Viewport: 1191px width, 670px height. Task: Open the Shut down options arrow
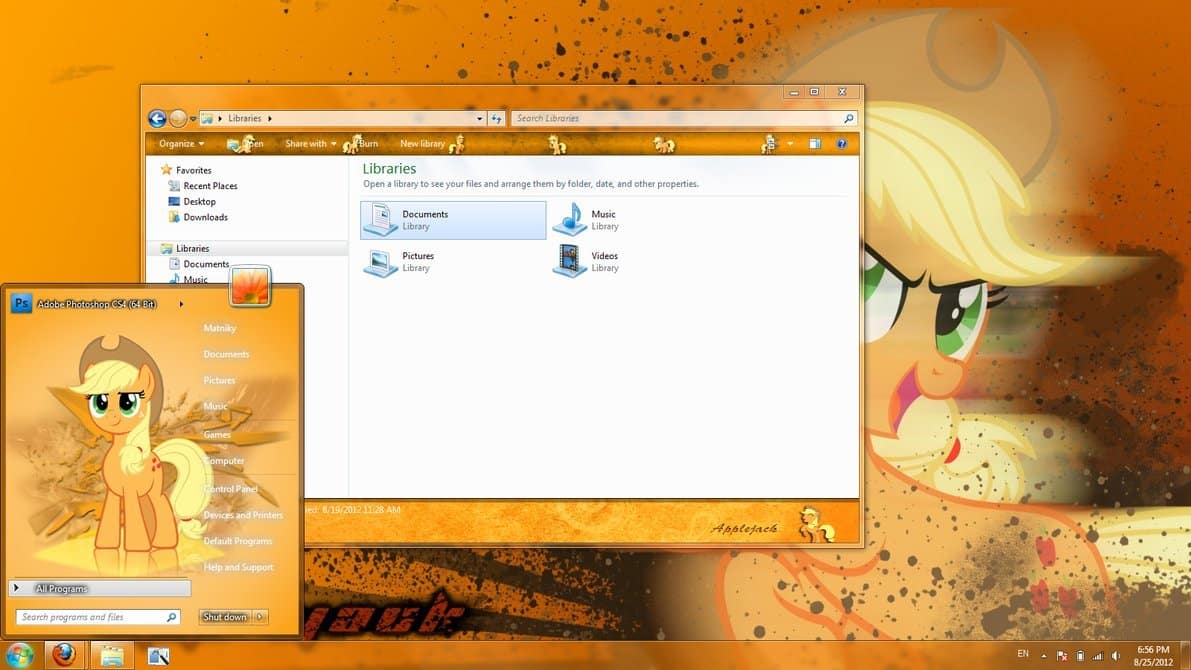(260, 616)
